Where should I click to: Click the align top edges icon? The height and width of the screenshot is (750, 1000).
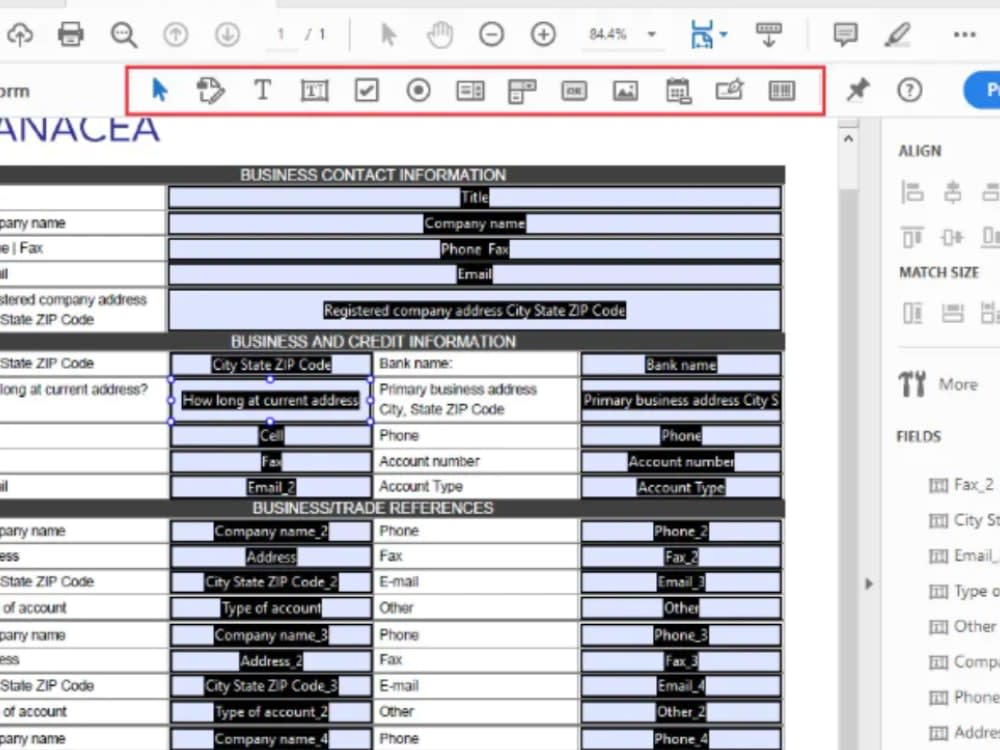[912, 237]
